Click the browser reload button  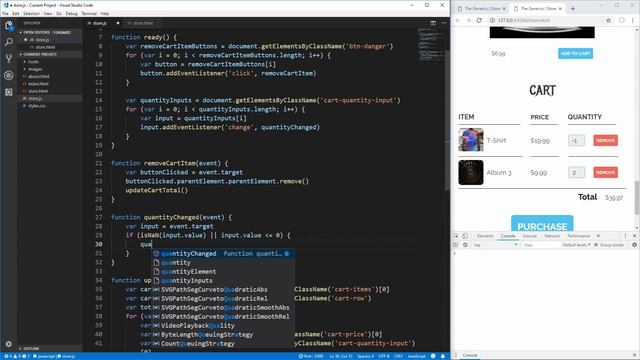pyautogui.click(x=479, y=20)
